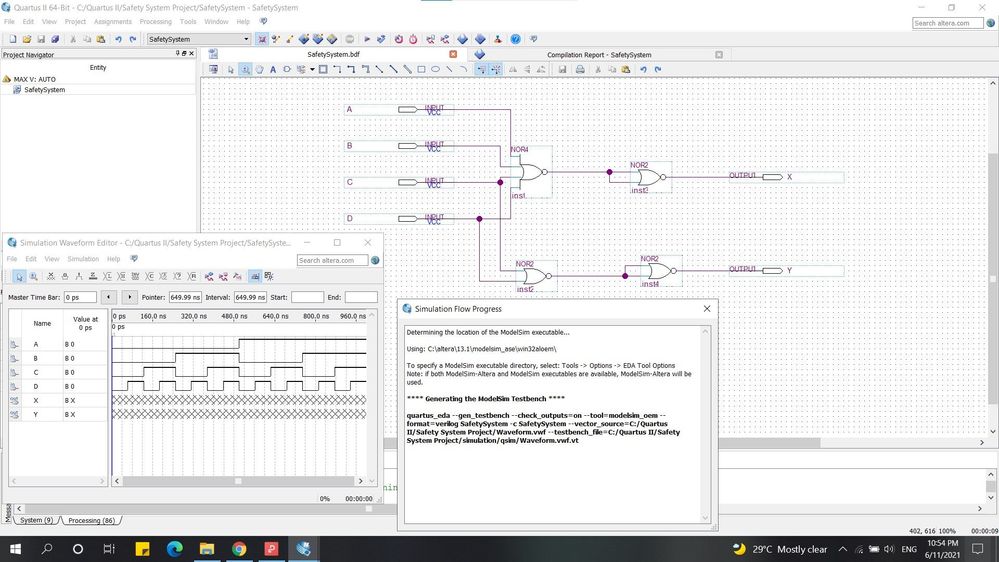Open the Processing menu
This screenshot has height=562, width=999.
tap(155, 21)
